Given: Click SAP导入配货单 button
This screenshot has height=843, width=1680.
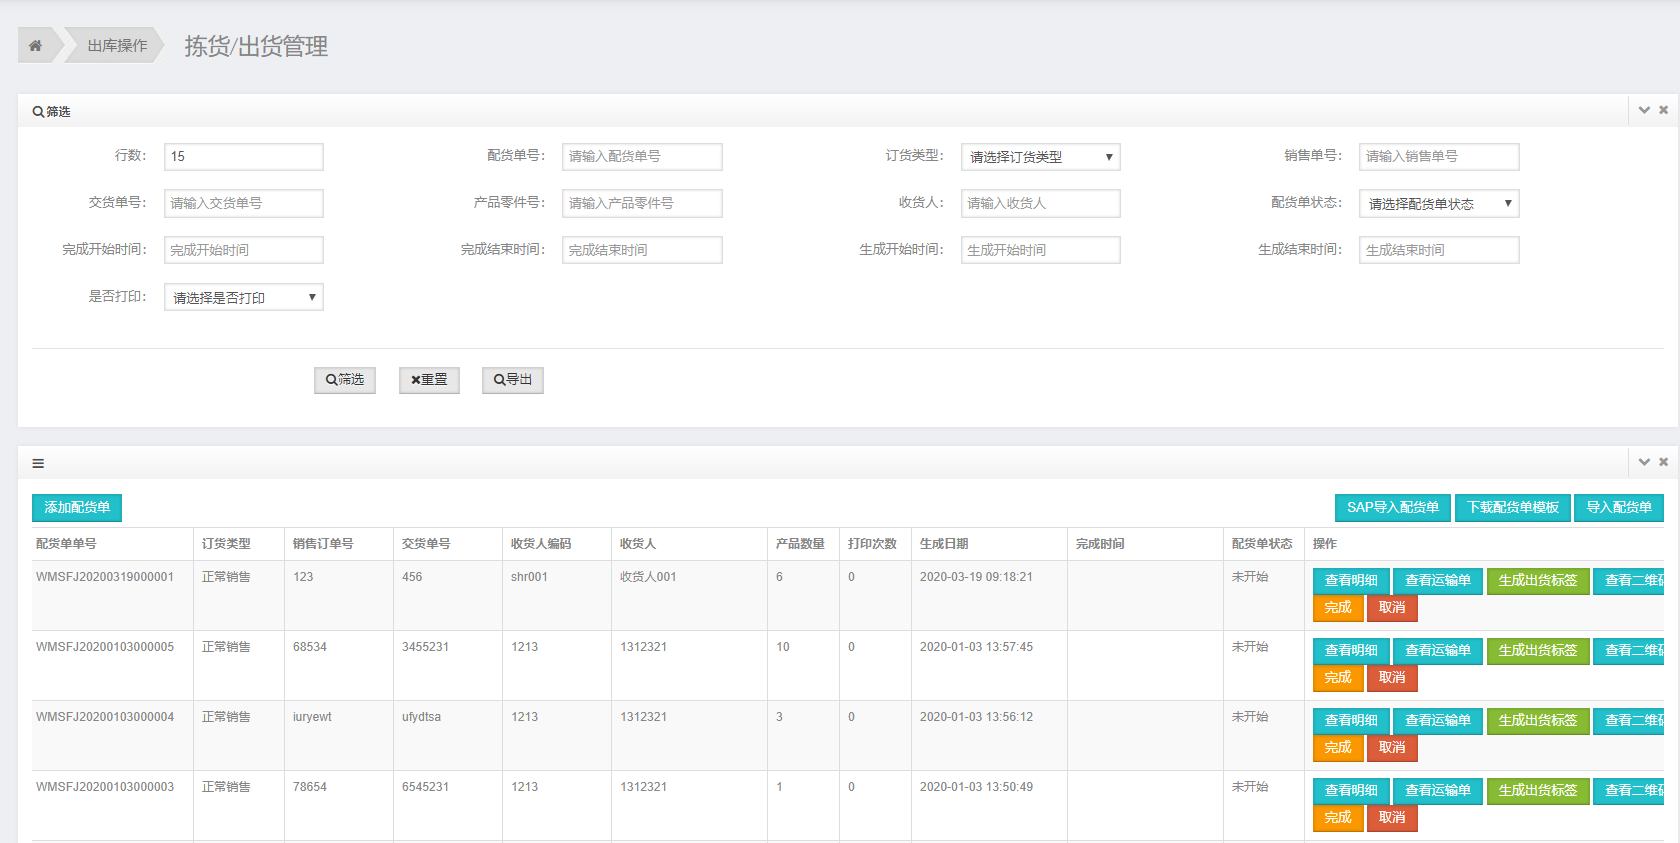Looking at the screenshot, I should pos(1392,508).
